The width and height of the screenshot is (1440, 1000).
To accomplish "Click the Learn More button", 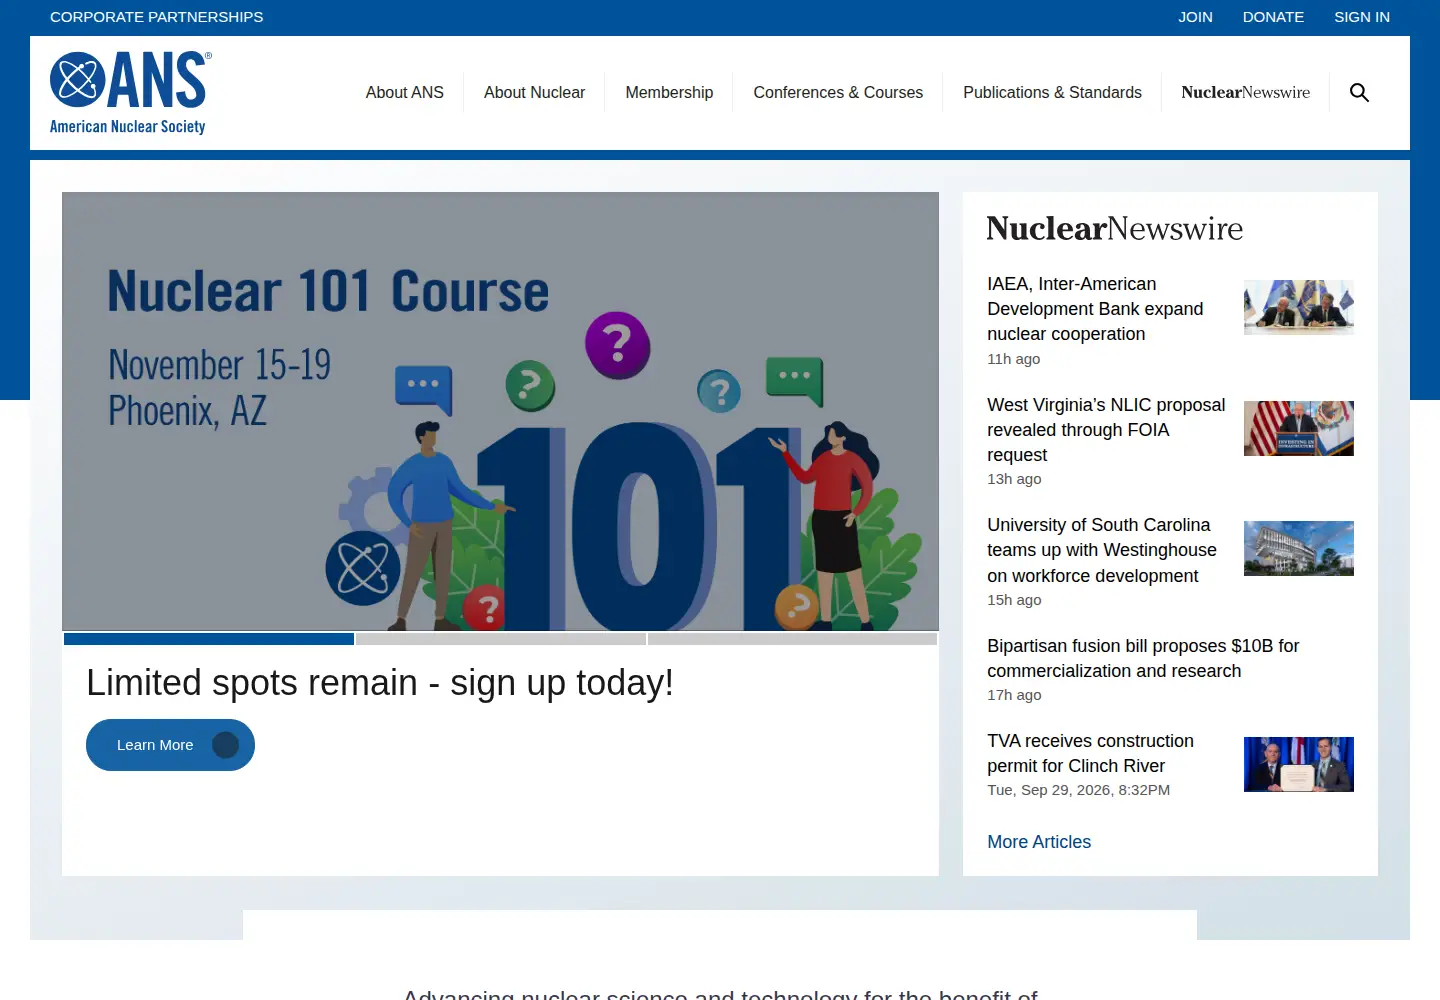I will 170,745.
